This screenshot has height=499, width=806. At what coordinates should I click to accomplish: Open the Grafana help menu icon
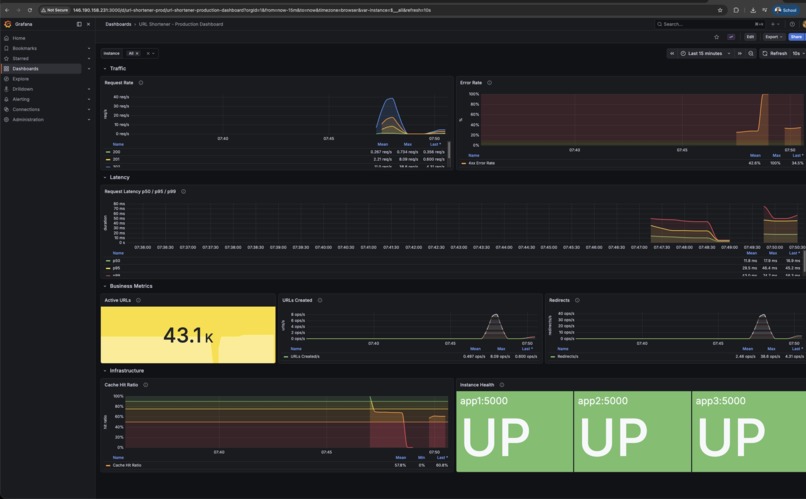tap(792, 24)
